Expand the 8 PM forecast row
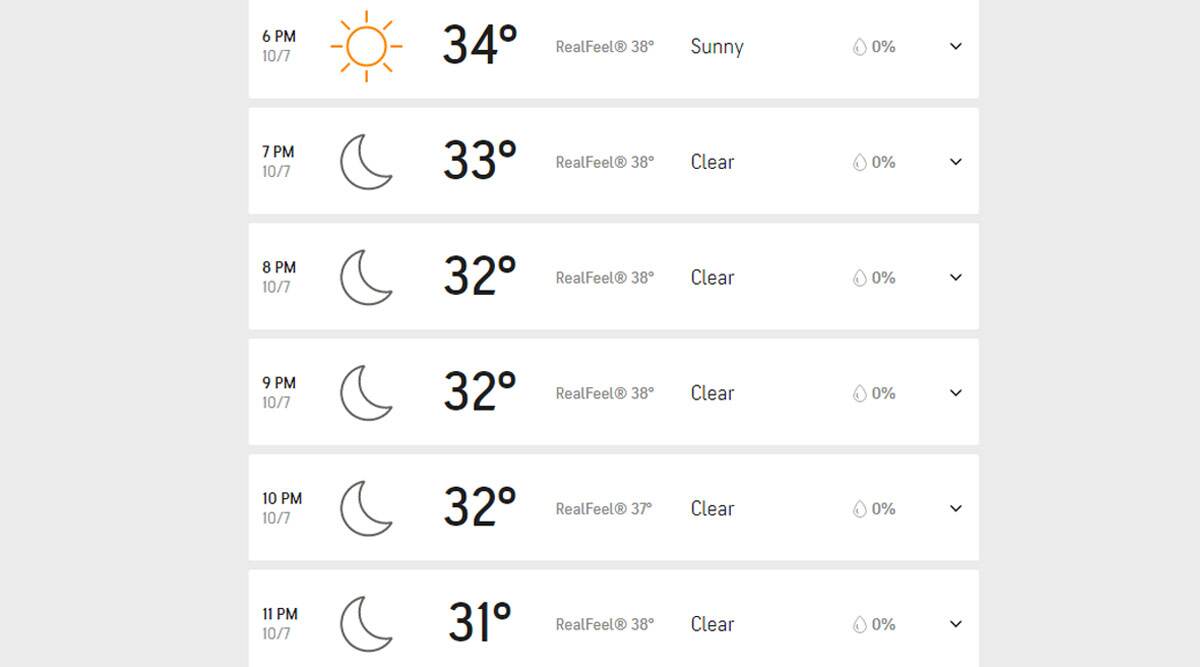The height and width of the screenshot is (667, 1200). tap(956, 277)
